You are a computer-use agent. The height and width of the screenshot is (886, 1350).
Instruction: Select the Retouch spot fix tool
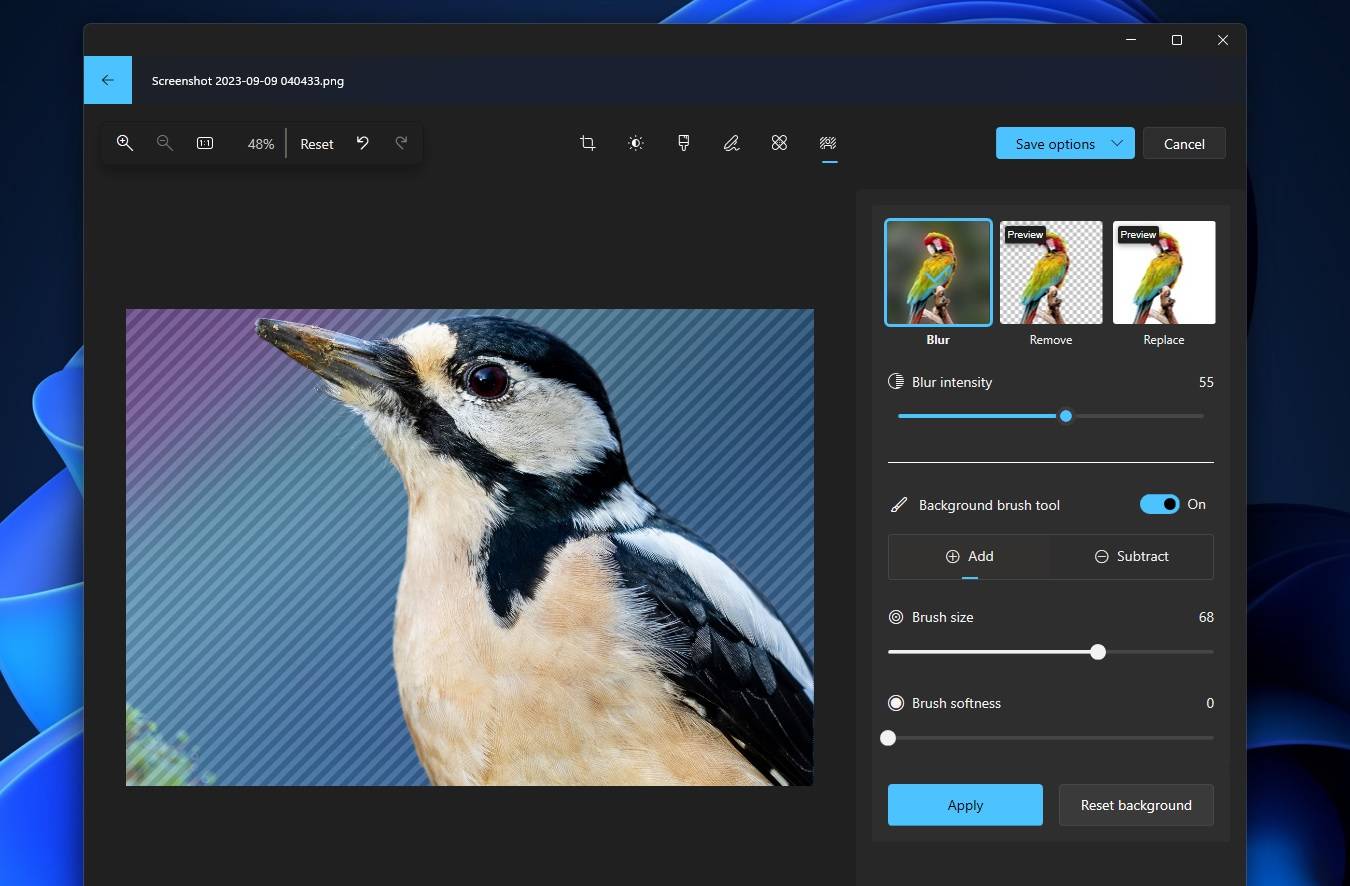(x=779, y=143)
